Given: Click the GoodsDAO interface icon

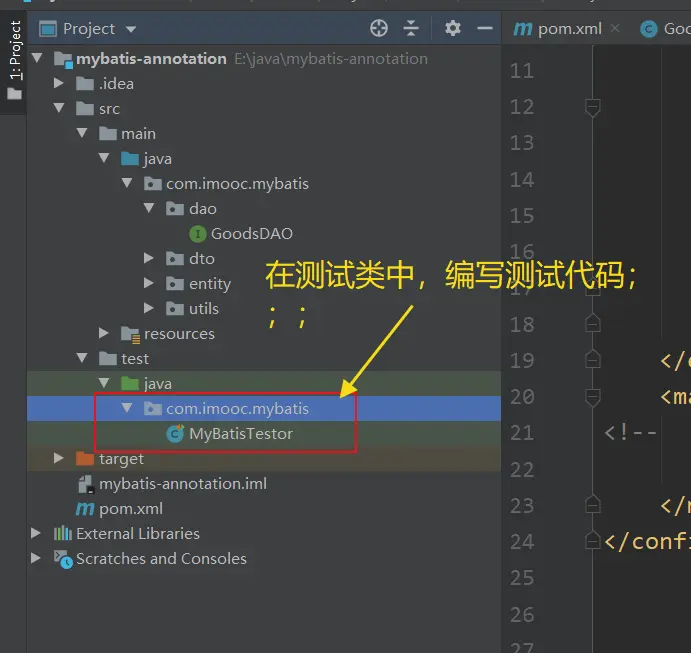Looking at the screenshot, I should coord(198,234).
